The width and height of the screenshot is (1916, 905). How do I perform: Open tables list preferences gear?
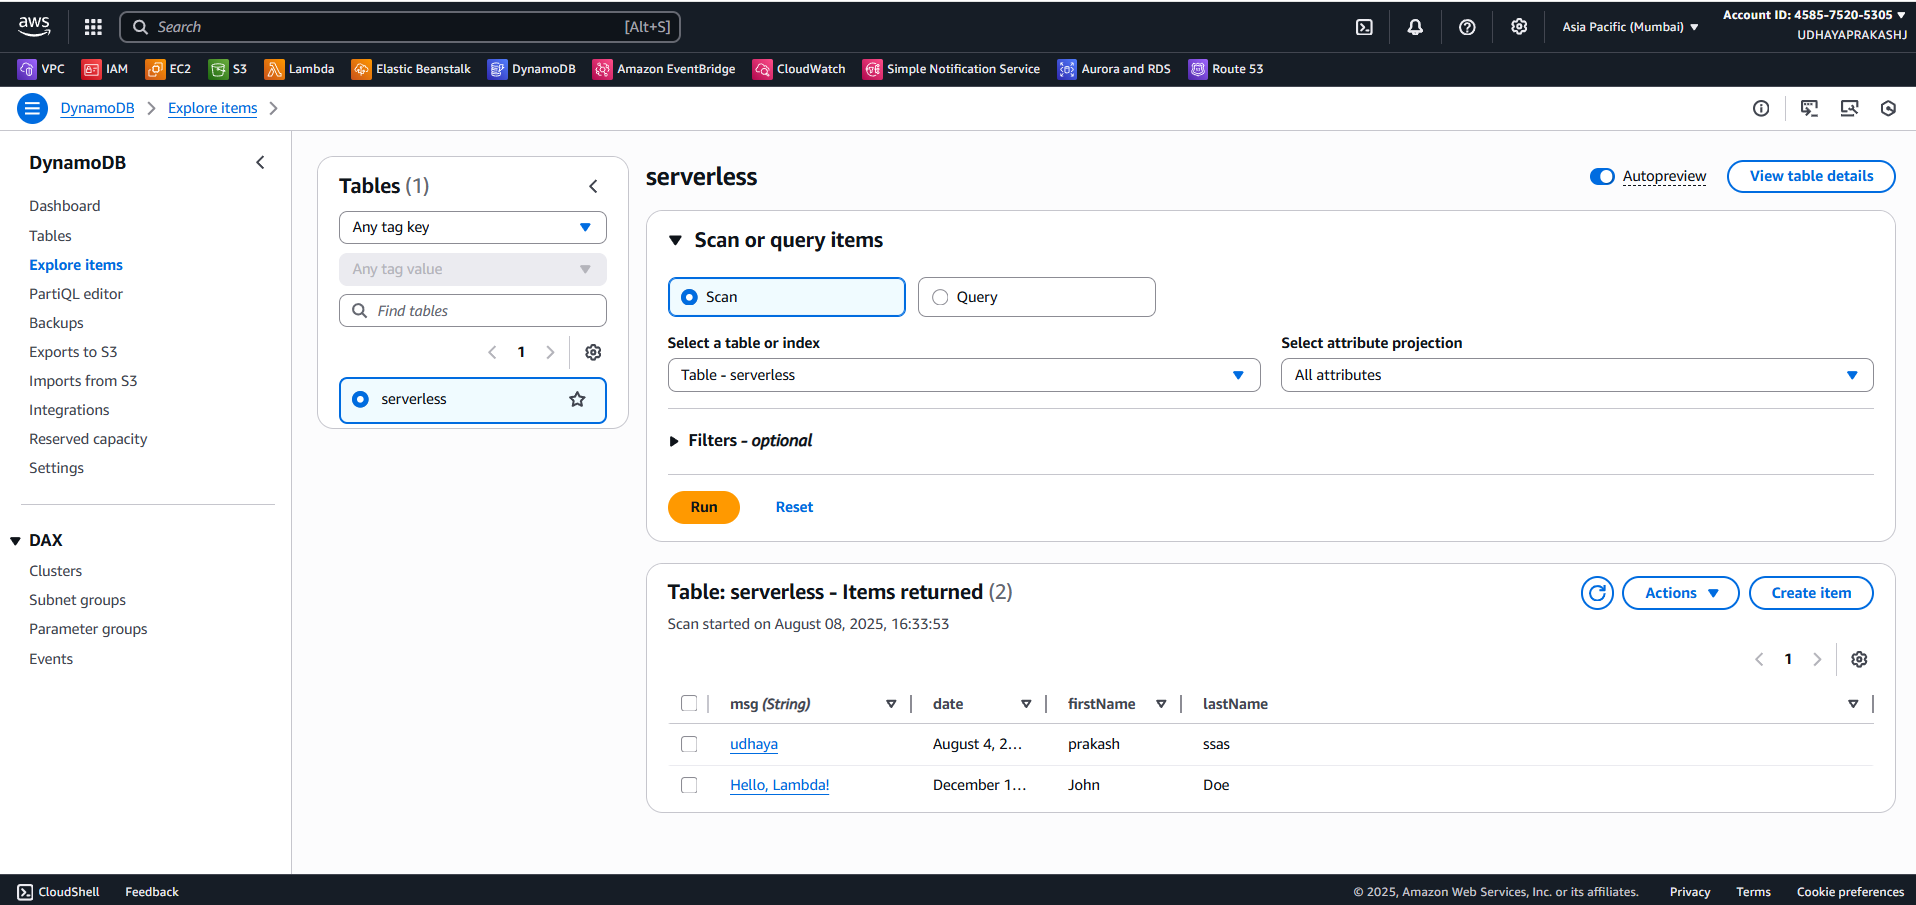593,352
